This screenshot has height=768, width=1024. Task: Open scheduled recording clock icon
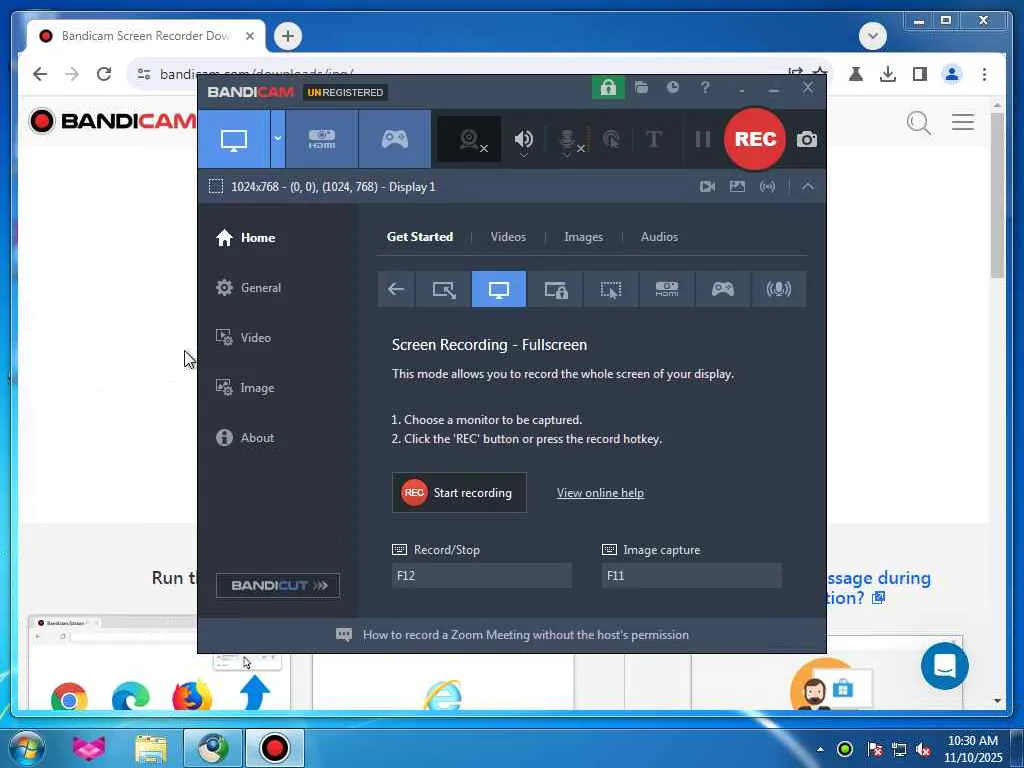pos(673,88)
